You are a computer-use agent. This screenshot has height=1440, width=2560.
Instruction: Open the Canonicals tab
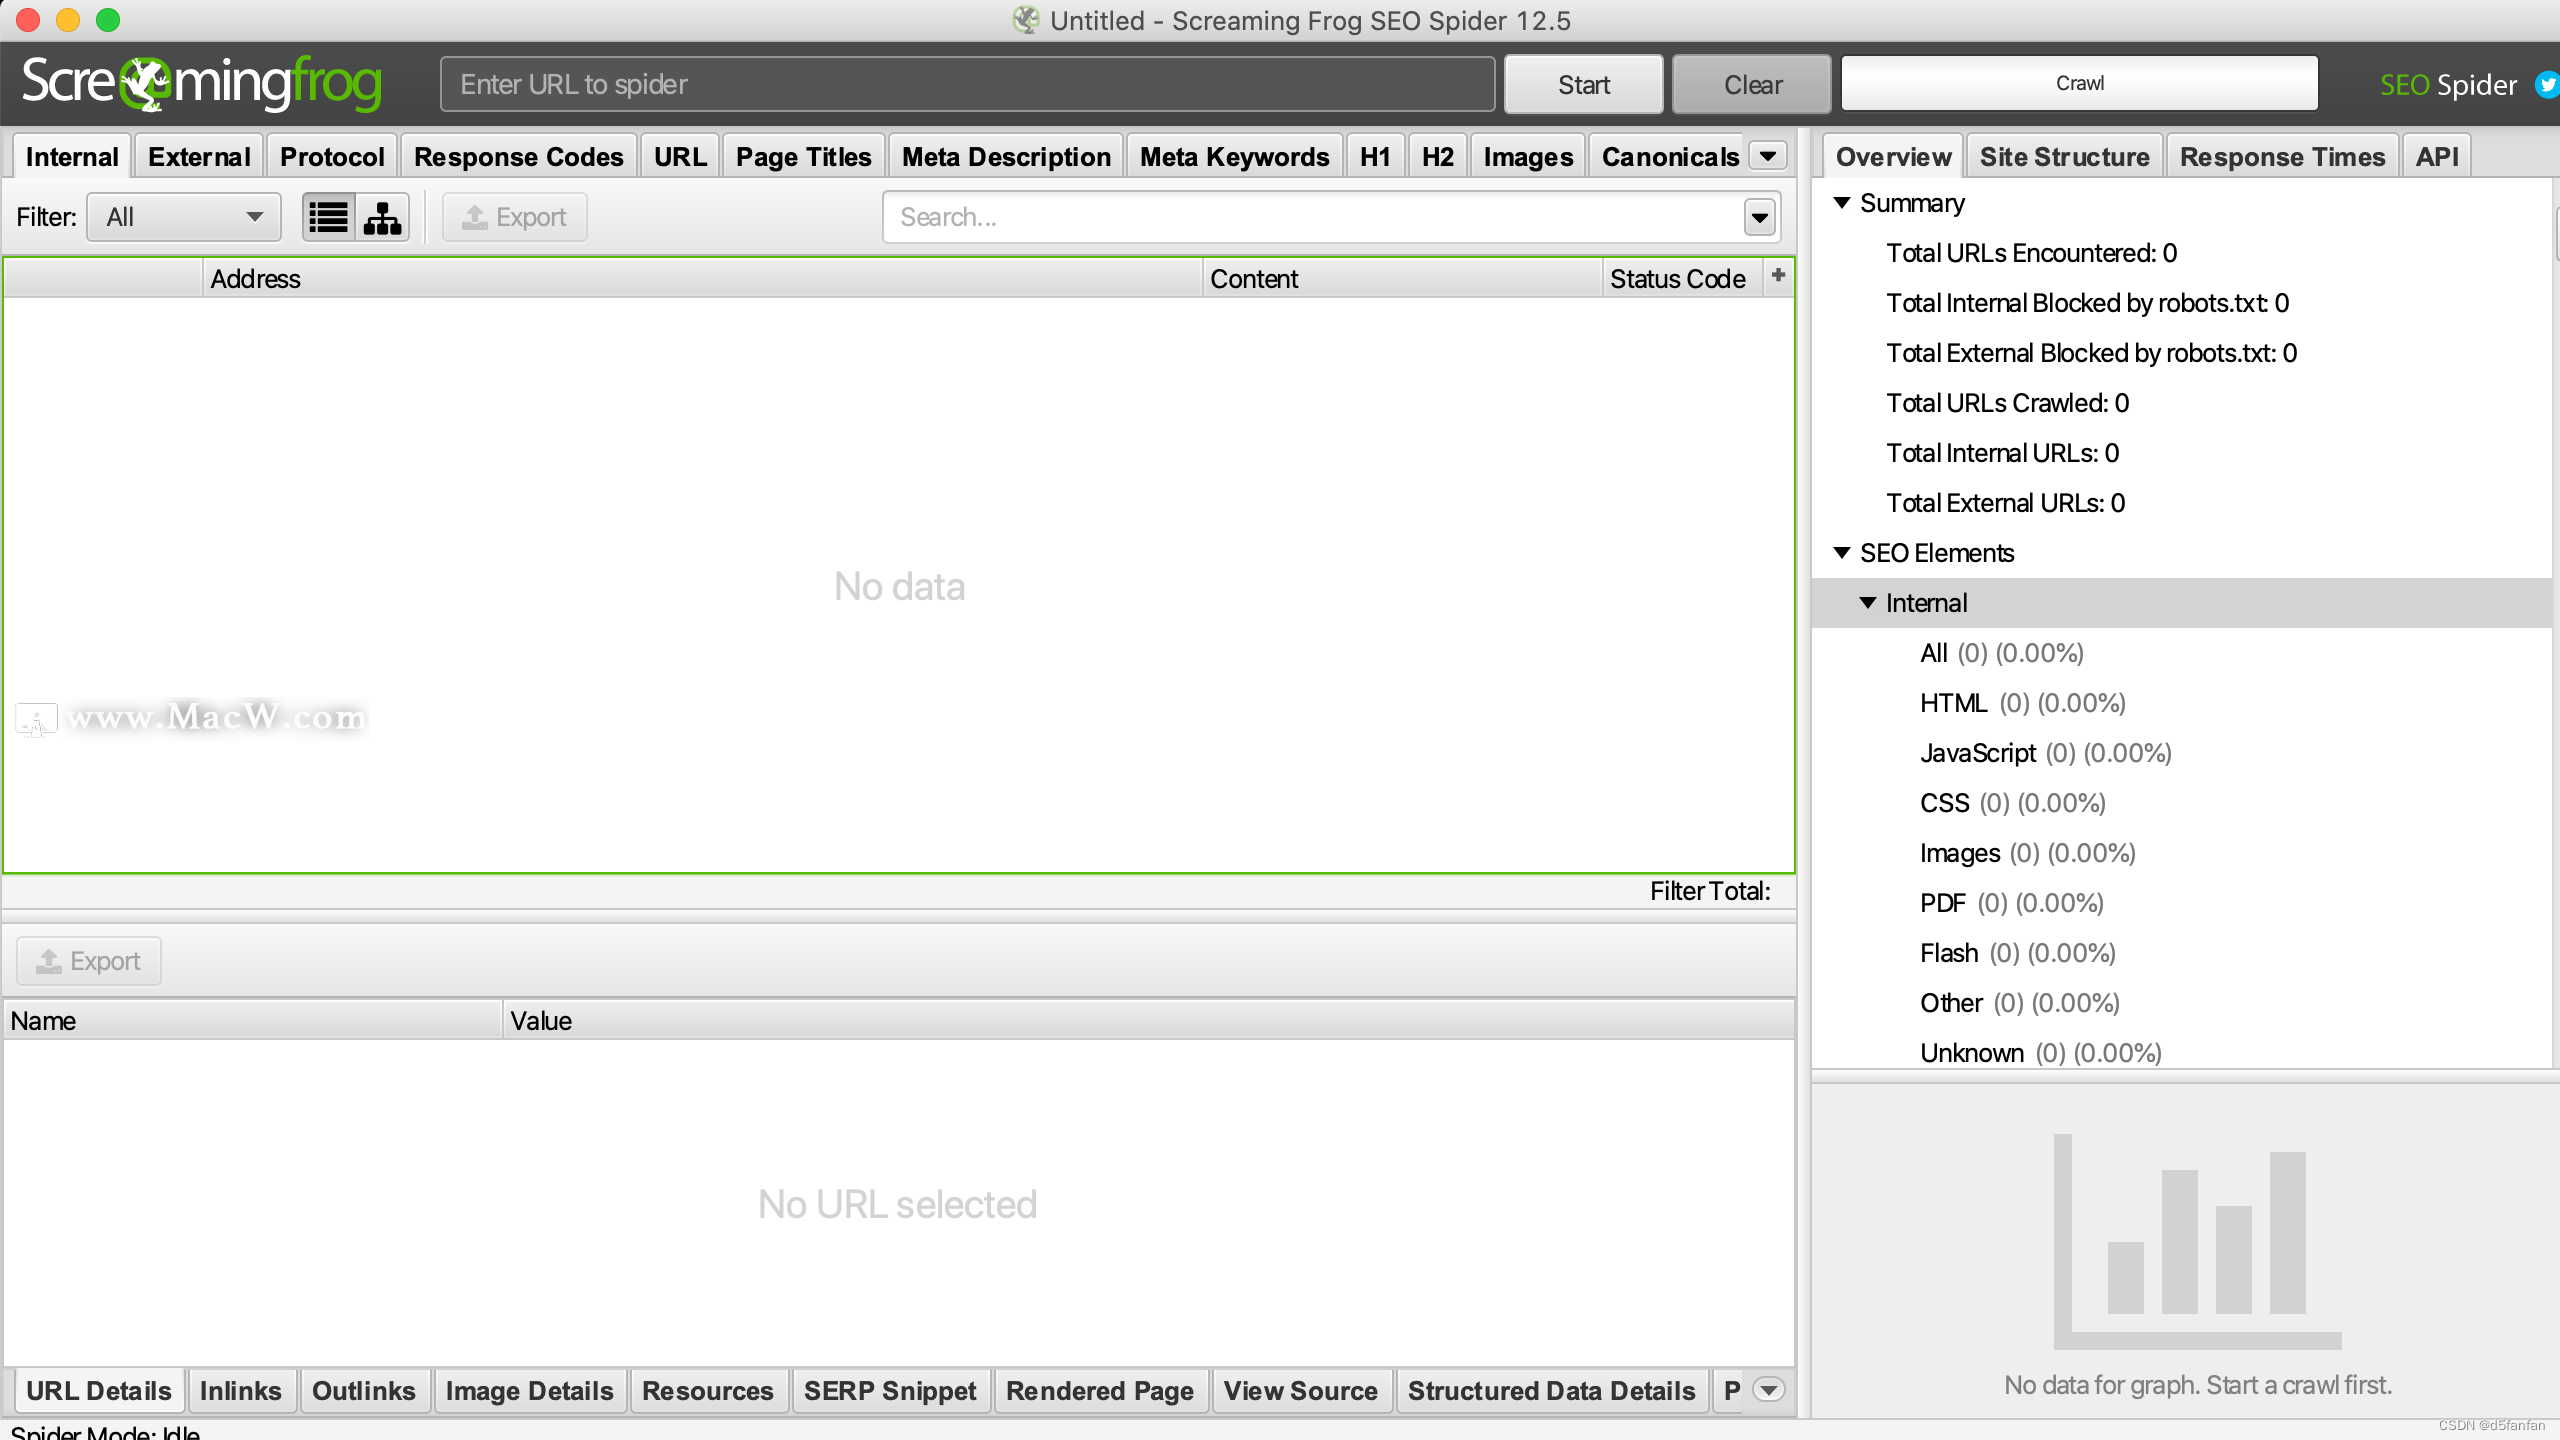(1670, 157)
